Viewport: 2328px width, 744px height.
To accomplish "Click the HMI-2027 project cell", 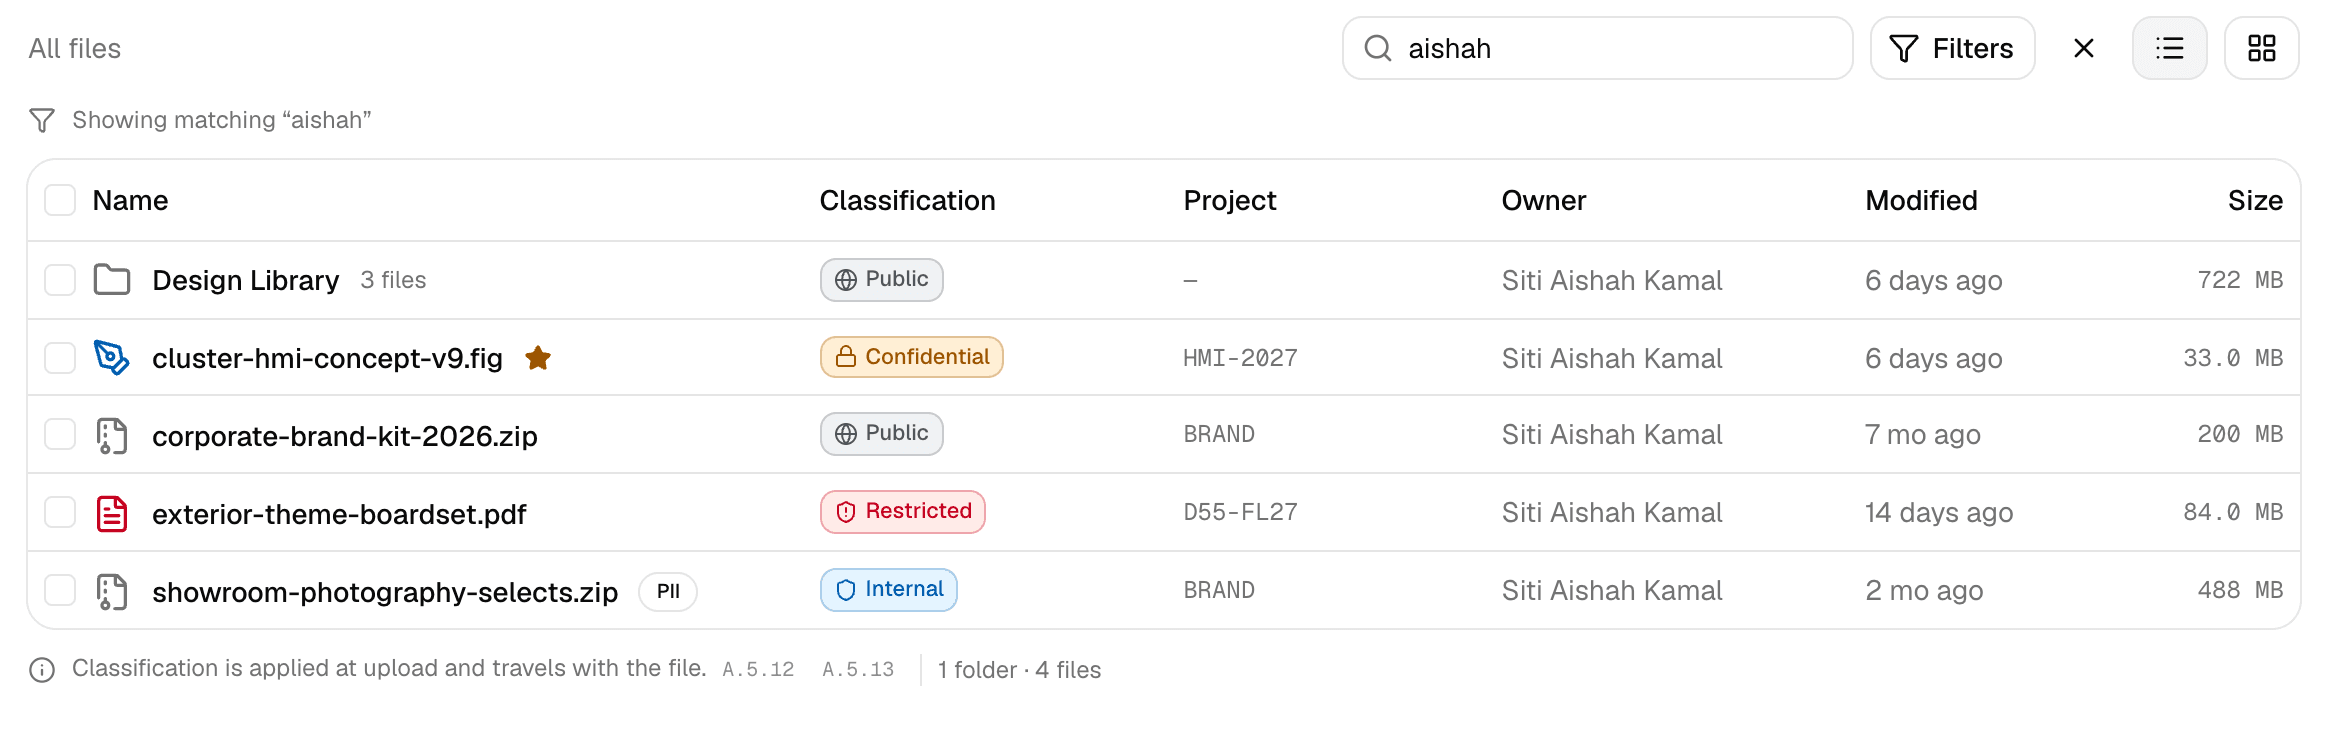I will click(1240, 358).
